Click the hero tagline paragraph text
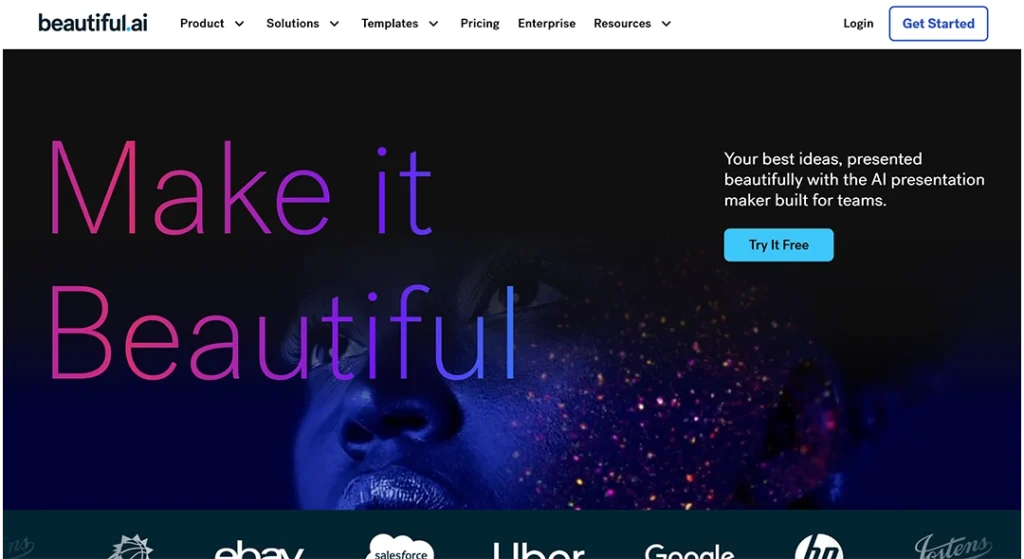 [x=854, y=180]
